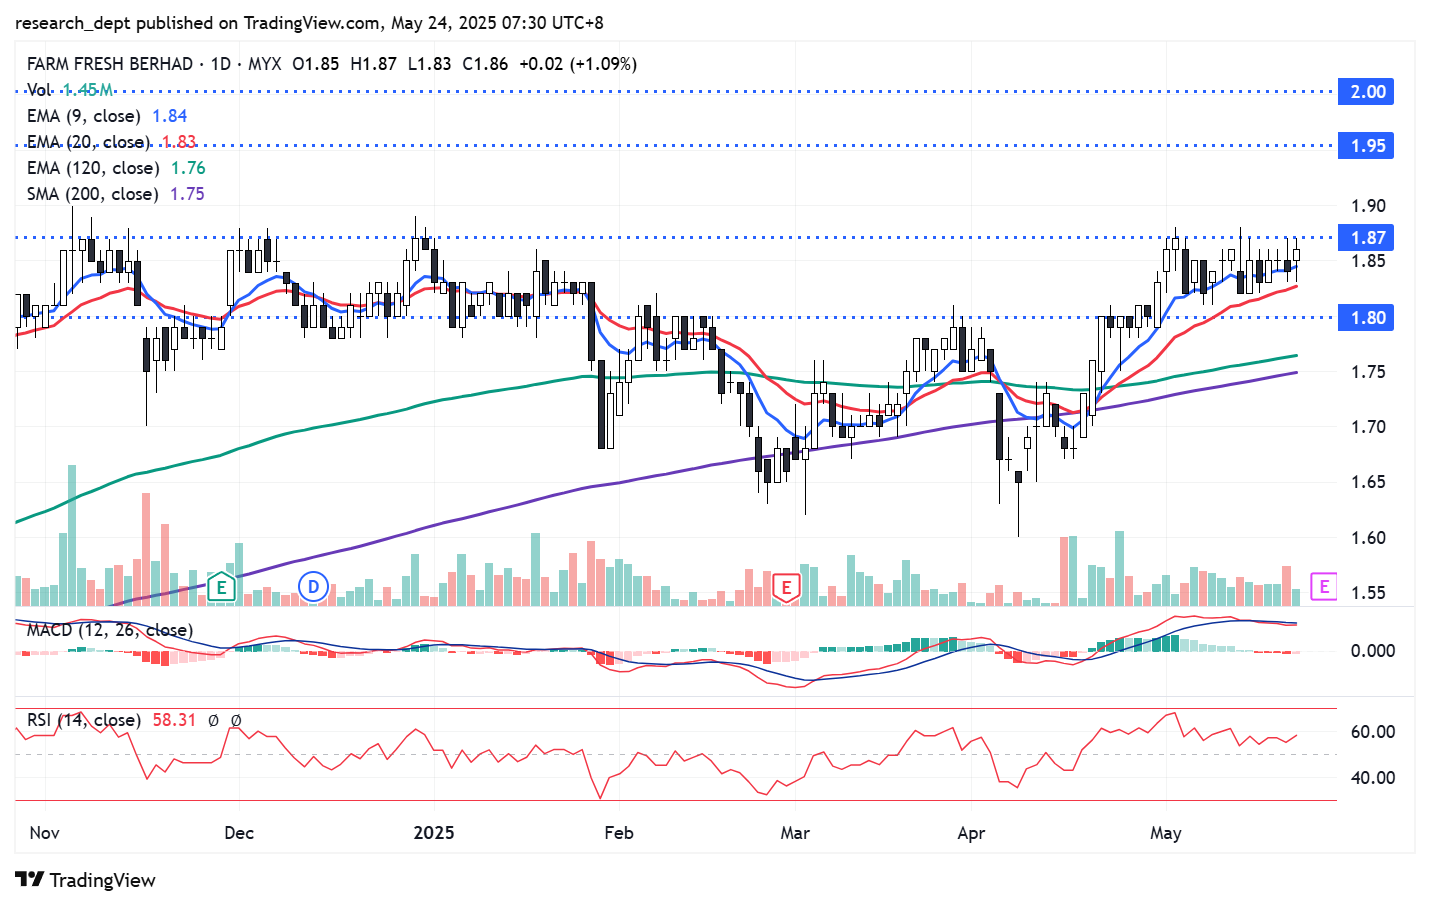1430x906 pixels.
Task: Select the Feb label on the time axis
Action: (x=619, y=833)
